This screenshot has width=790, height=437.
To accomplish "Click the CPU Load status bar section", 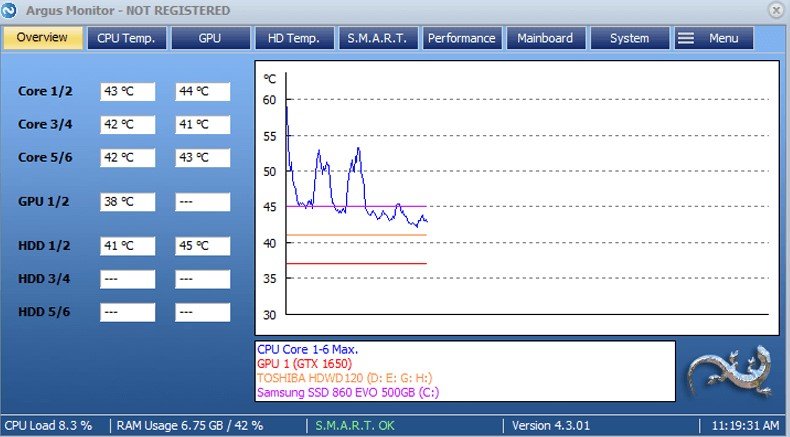I will point(48,426).
